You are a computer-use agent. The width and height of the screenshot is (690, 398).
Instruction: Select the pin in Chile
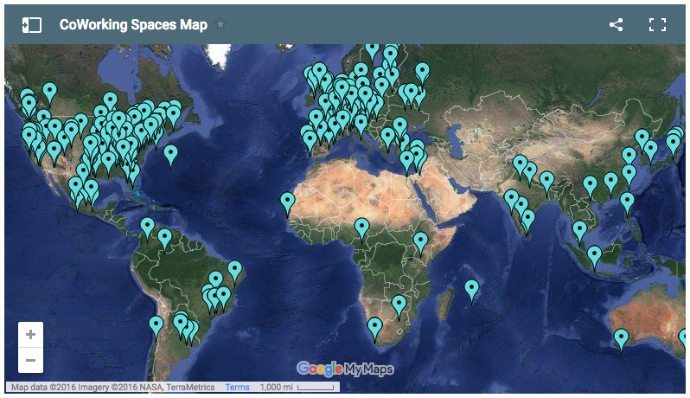[156, 327]
